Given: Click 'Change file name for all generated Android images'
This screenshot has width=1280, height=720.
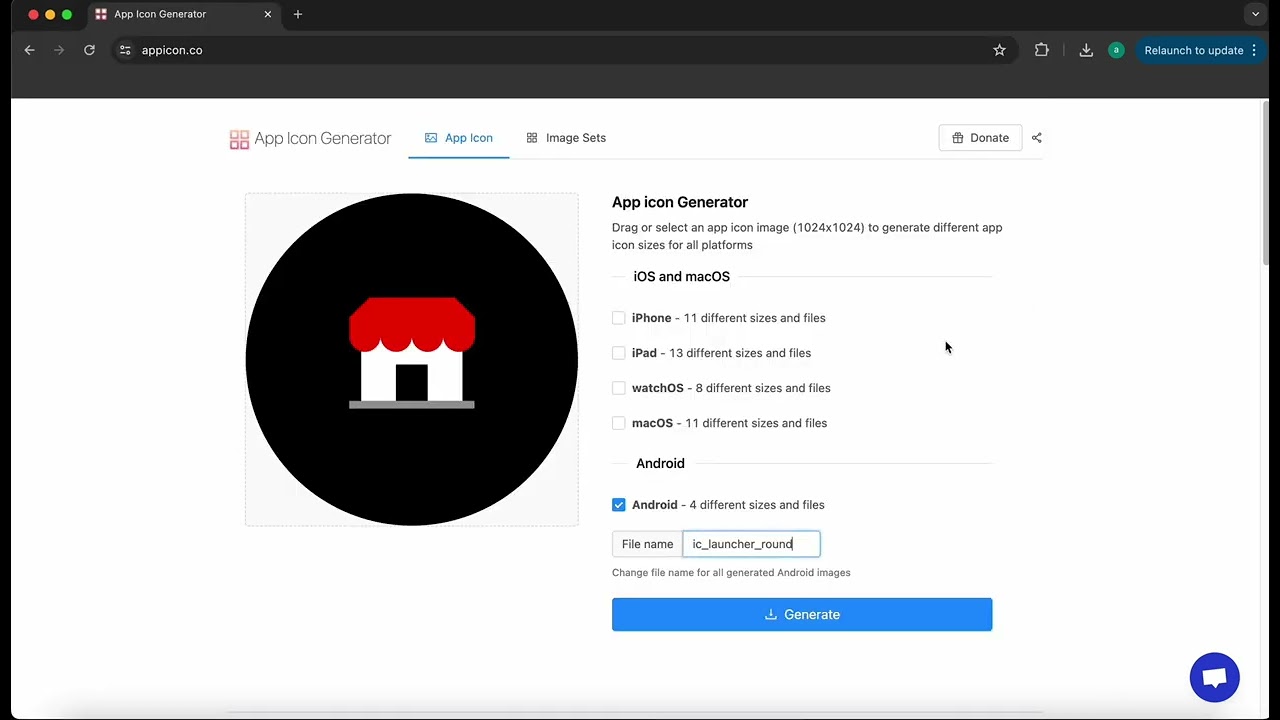Looking at the screenshot, I should coord(731,573).
